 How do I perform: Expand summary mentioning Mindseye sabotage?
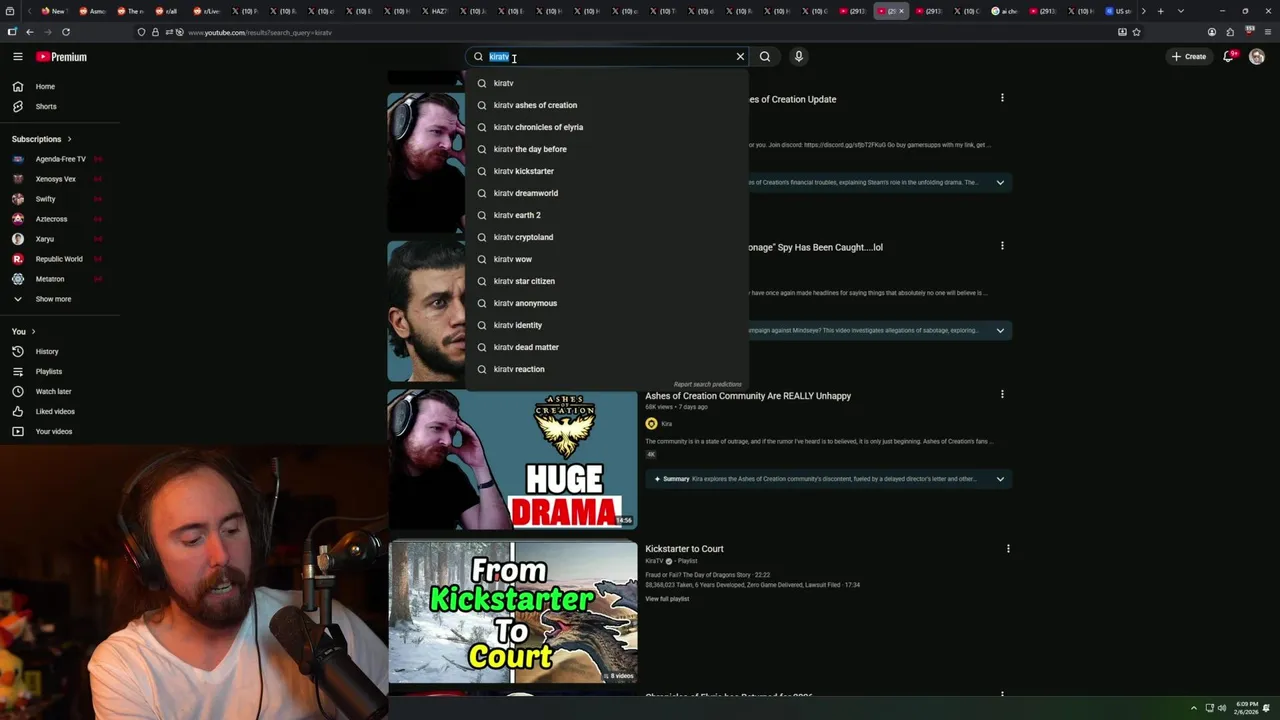pos(1000,330)
